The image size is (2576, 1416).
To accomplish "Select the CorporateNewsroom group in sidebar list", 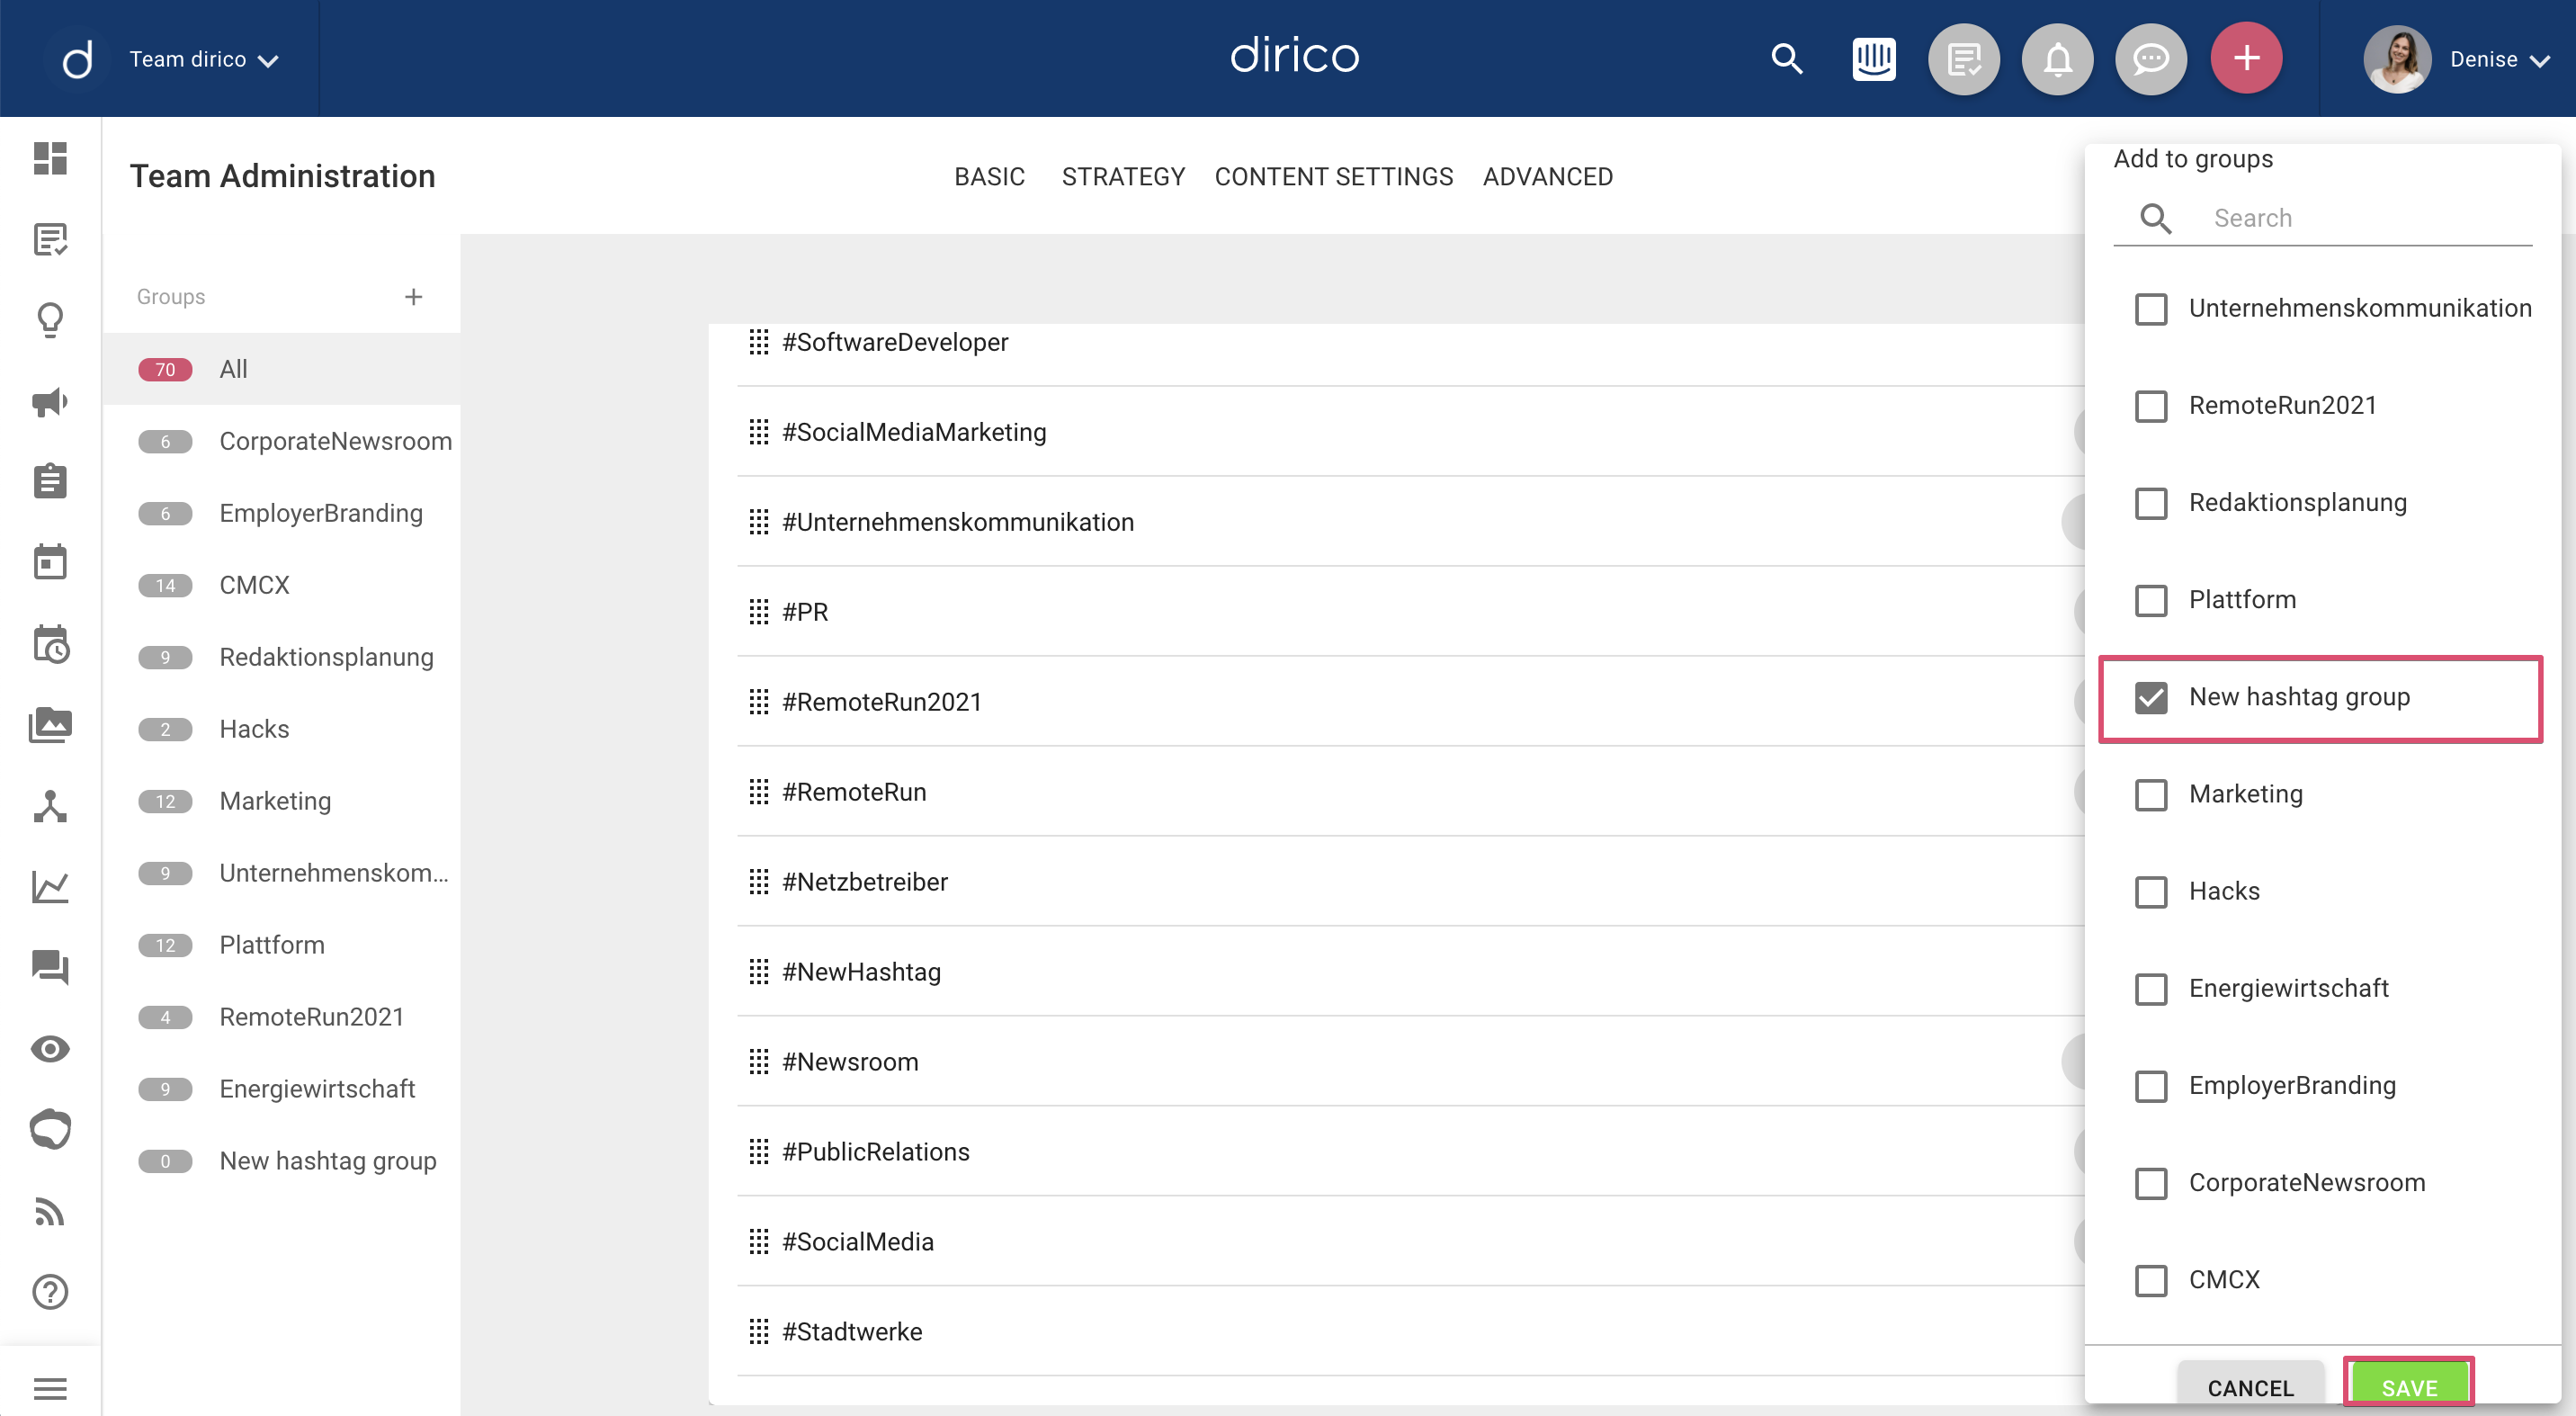I will pyautogui.click(x=281, y=441).
